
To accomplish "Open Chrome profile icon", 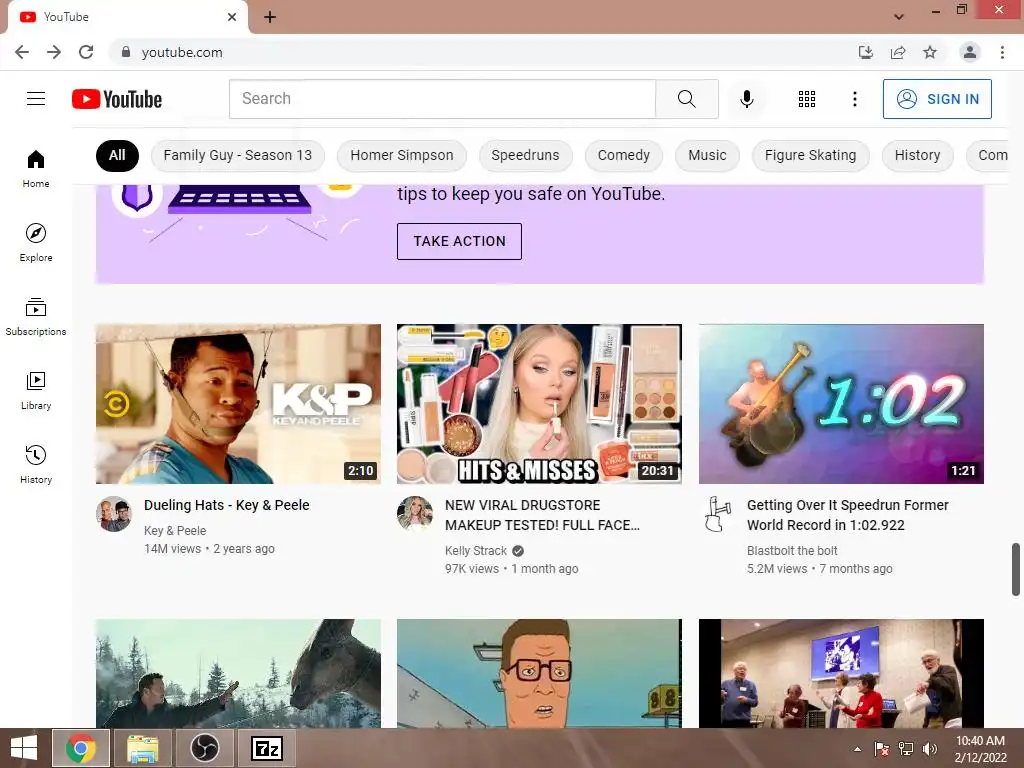I will pyautogui.click(x=970, y=52).
